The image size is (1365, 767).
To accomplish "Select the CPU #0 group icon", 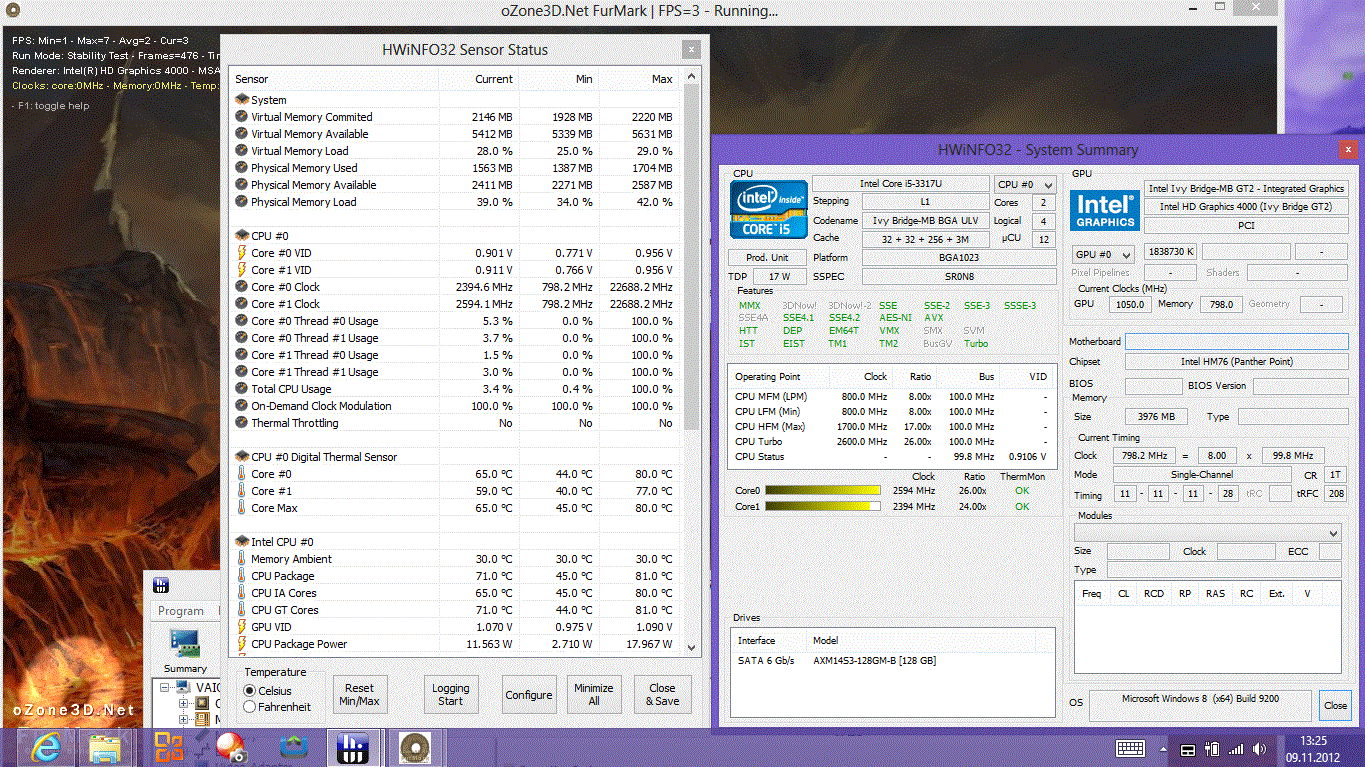I will point(242,236).
